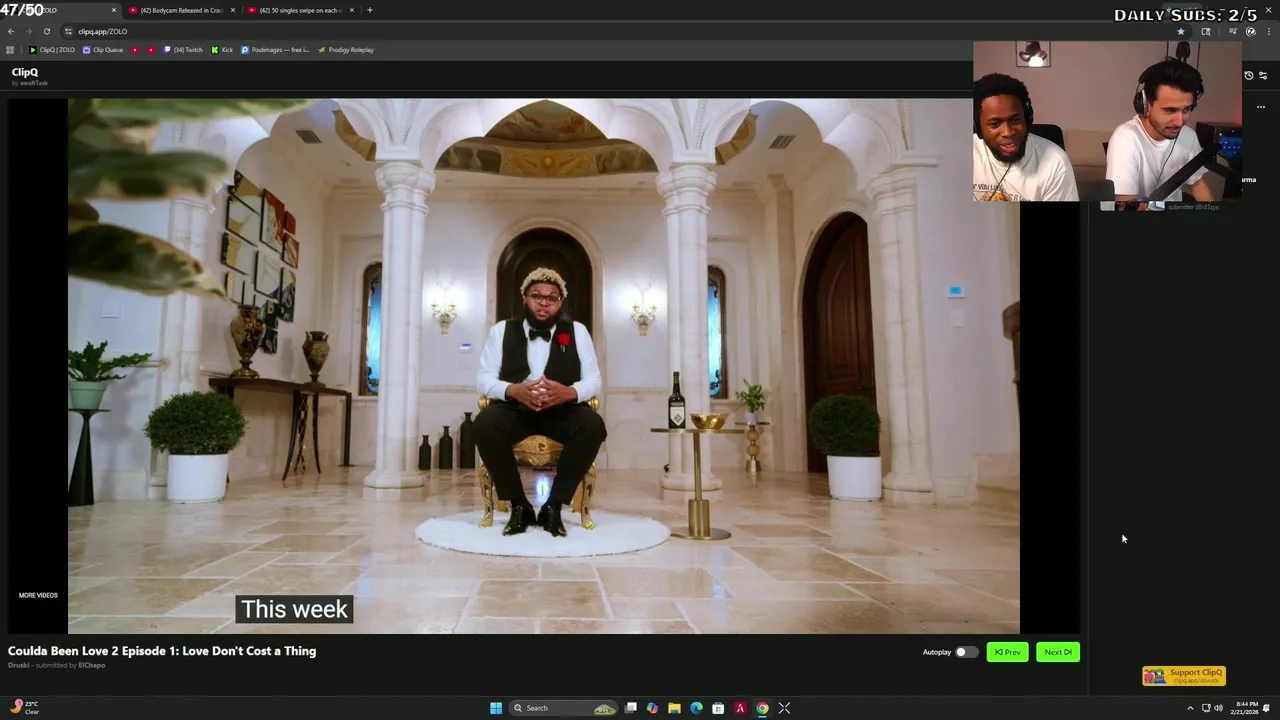Skip to next clip with Next button
This screenshot has width=1280, height=720.
click(1057, 652)
